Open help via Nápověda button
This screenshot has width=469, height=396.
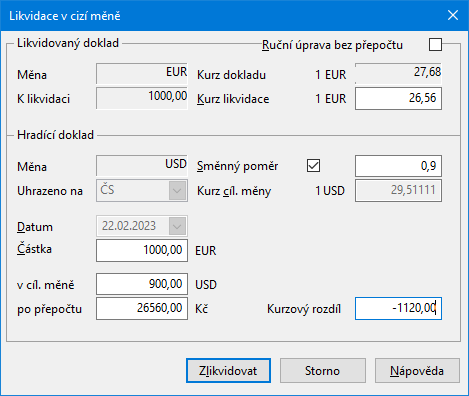[x=417, y=371]
